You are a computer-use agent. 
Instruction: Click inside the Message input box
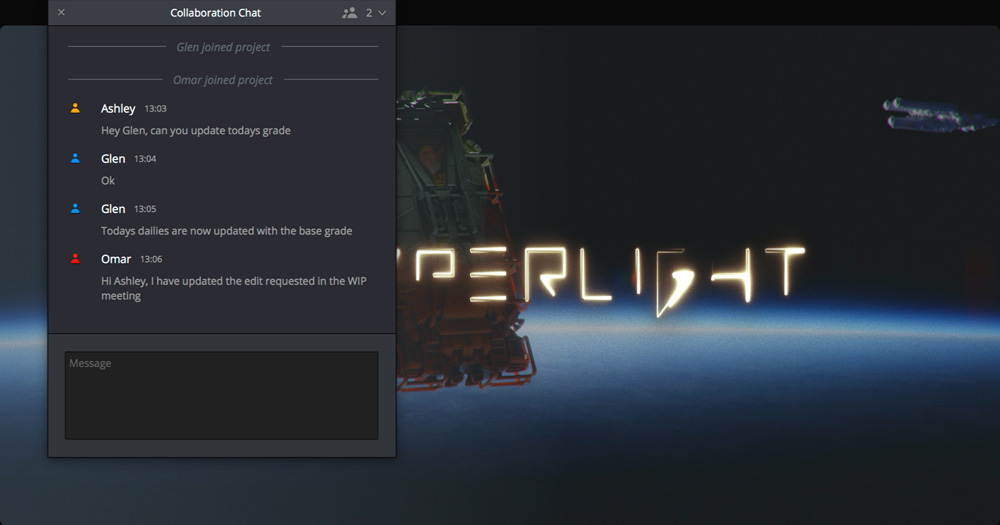(x=221, y=395)
